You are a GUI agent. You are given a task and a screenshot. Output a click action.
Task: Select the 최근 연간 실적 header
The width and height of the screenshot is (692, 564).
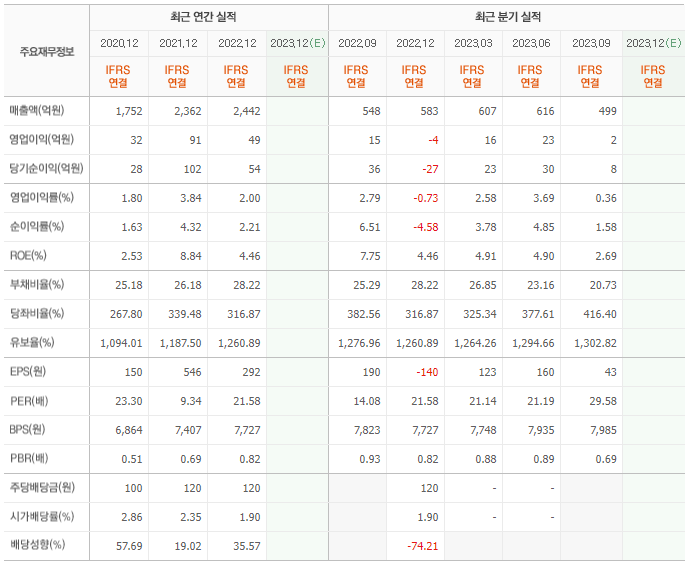203,17
